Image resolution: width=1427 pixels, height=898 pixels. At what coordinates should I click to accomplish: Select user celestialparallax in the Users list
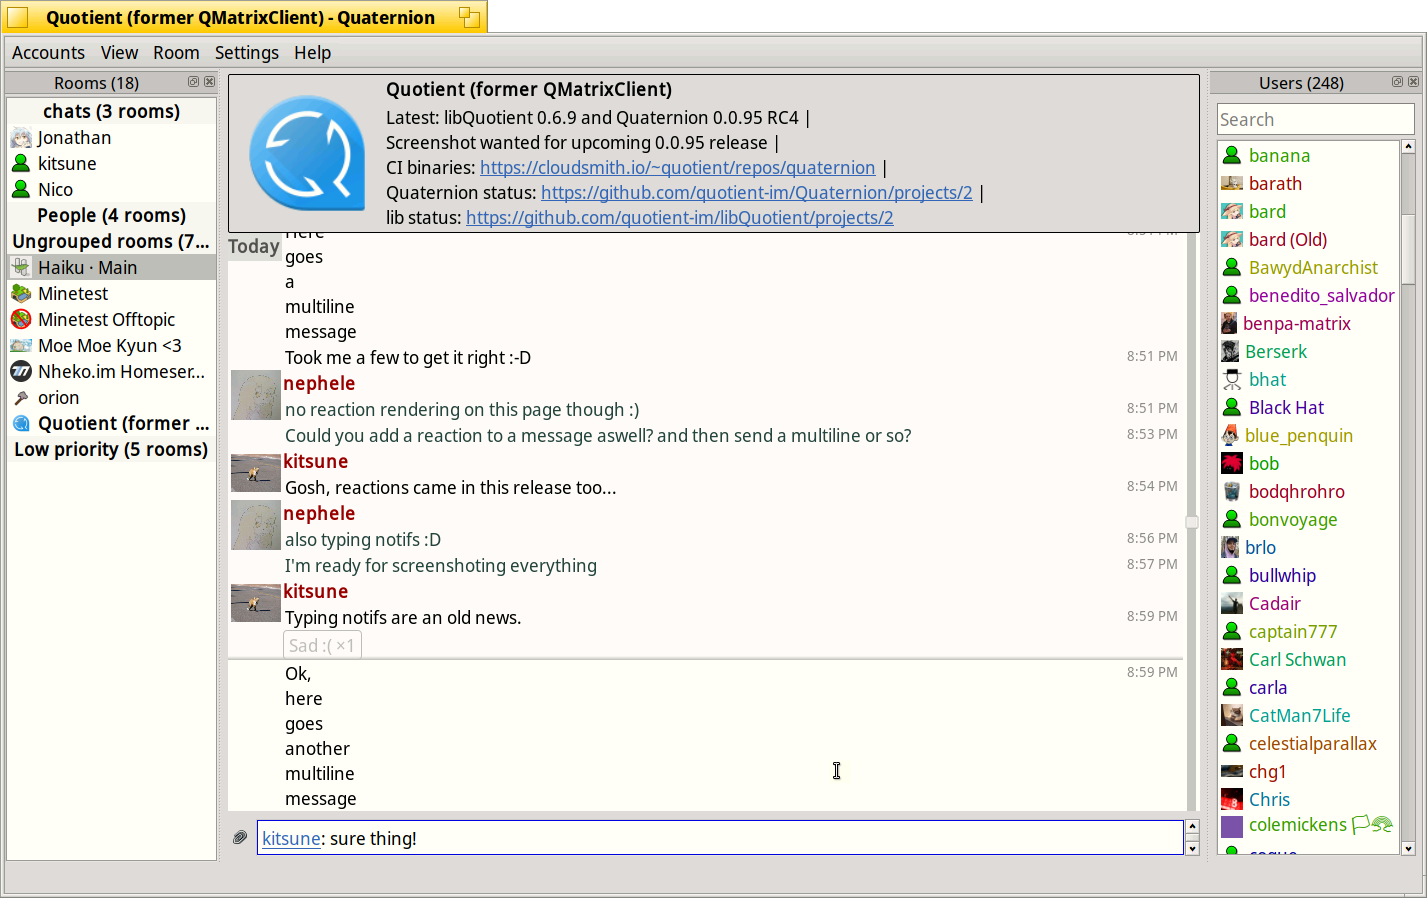1308,744
